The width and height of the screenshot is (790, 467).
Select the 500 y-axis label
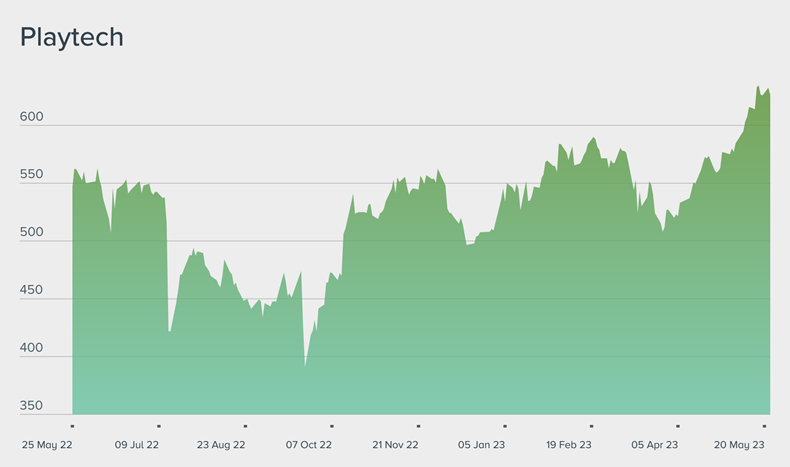(32, 232)
